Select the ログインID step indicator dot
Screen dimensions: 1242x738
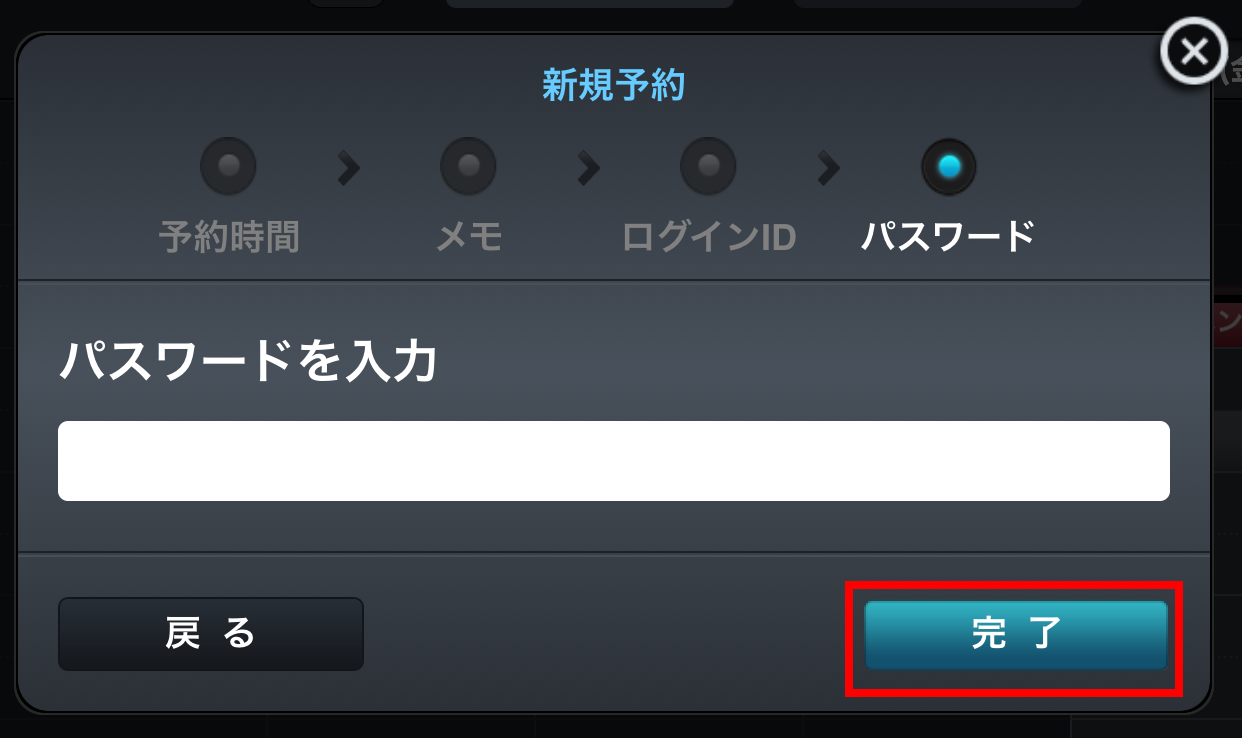[x=708, y=166]
